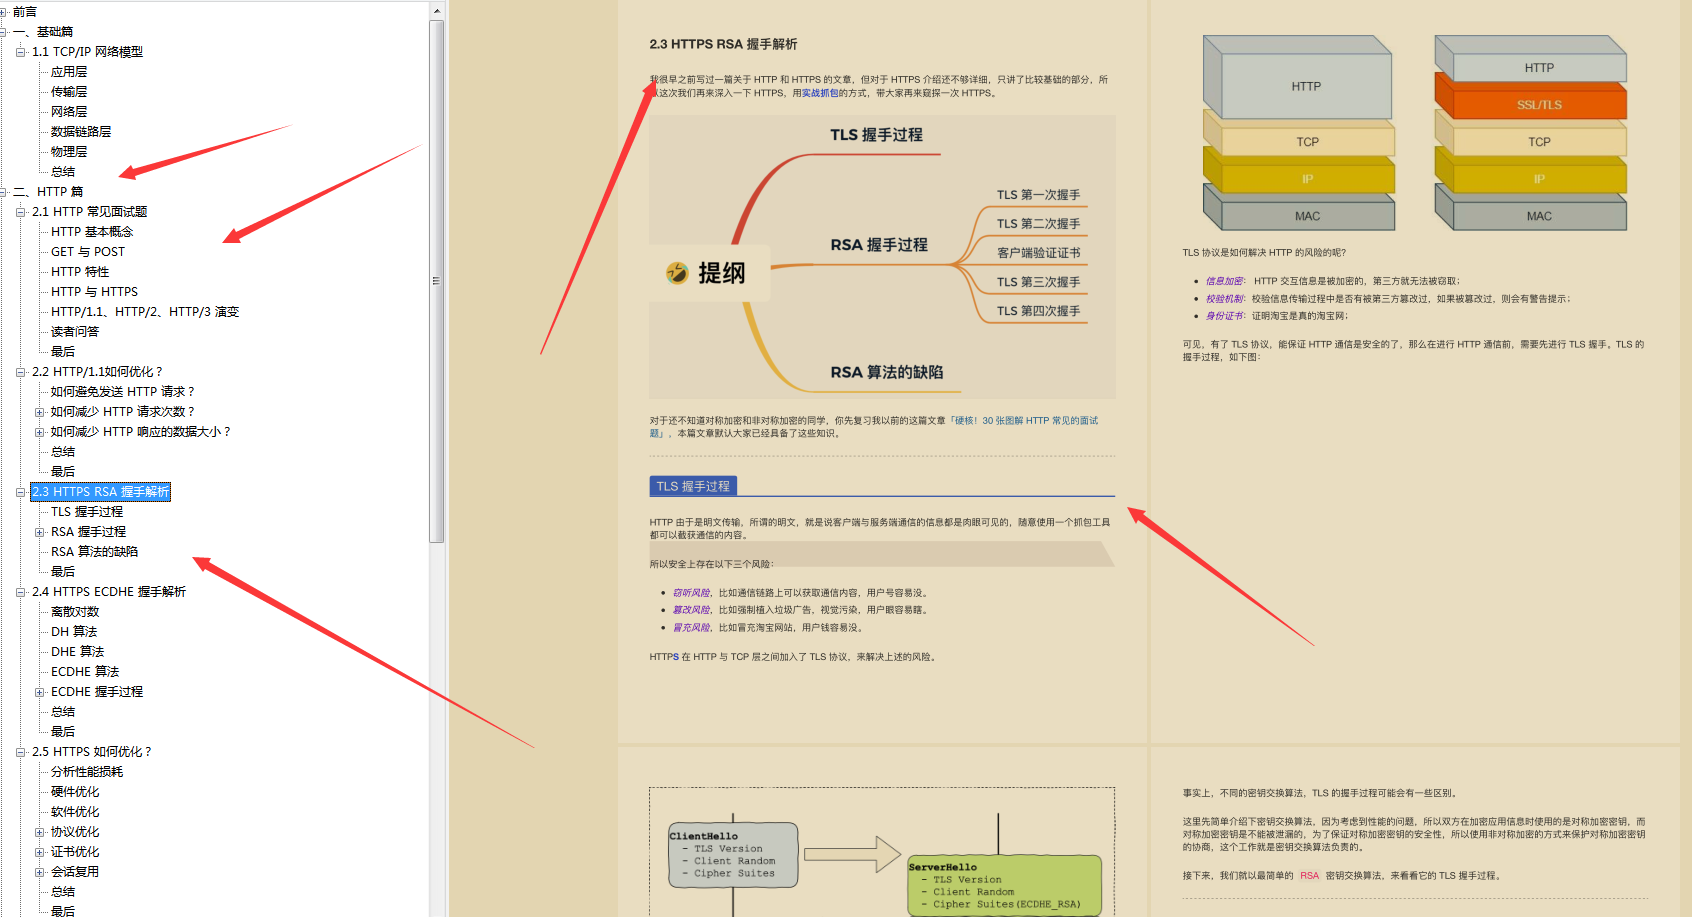
Task: Click the TLS 第一次握手 mind map leaf
Action: tap(1038, 195)
